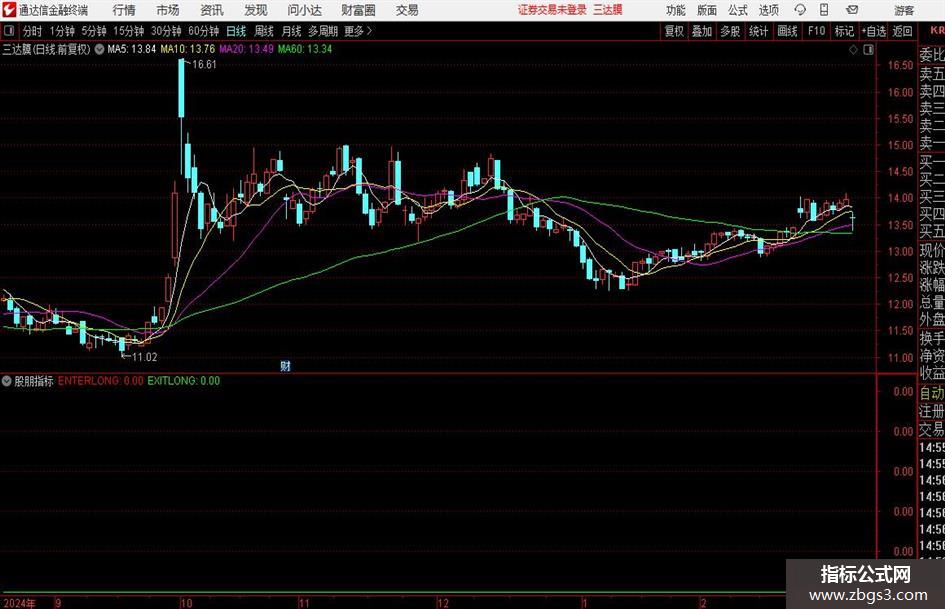
Task: Switch to 月线 monthly tab
Action: tap(291, 31)
